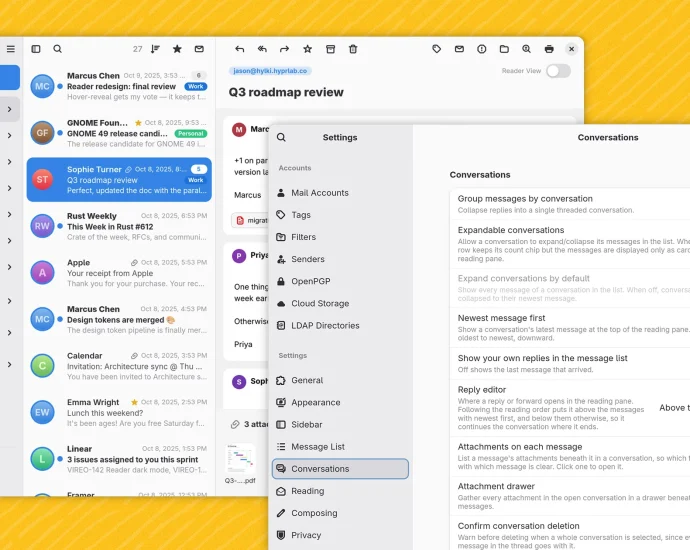Open Appearance settings page
Viewport: 690px width, 550px height.
pyautogui.click(x=340, y=402)
